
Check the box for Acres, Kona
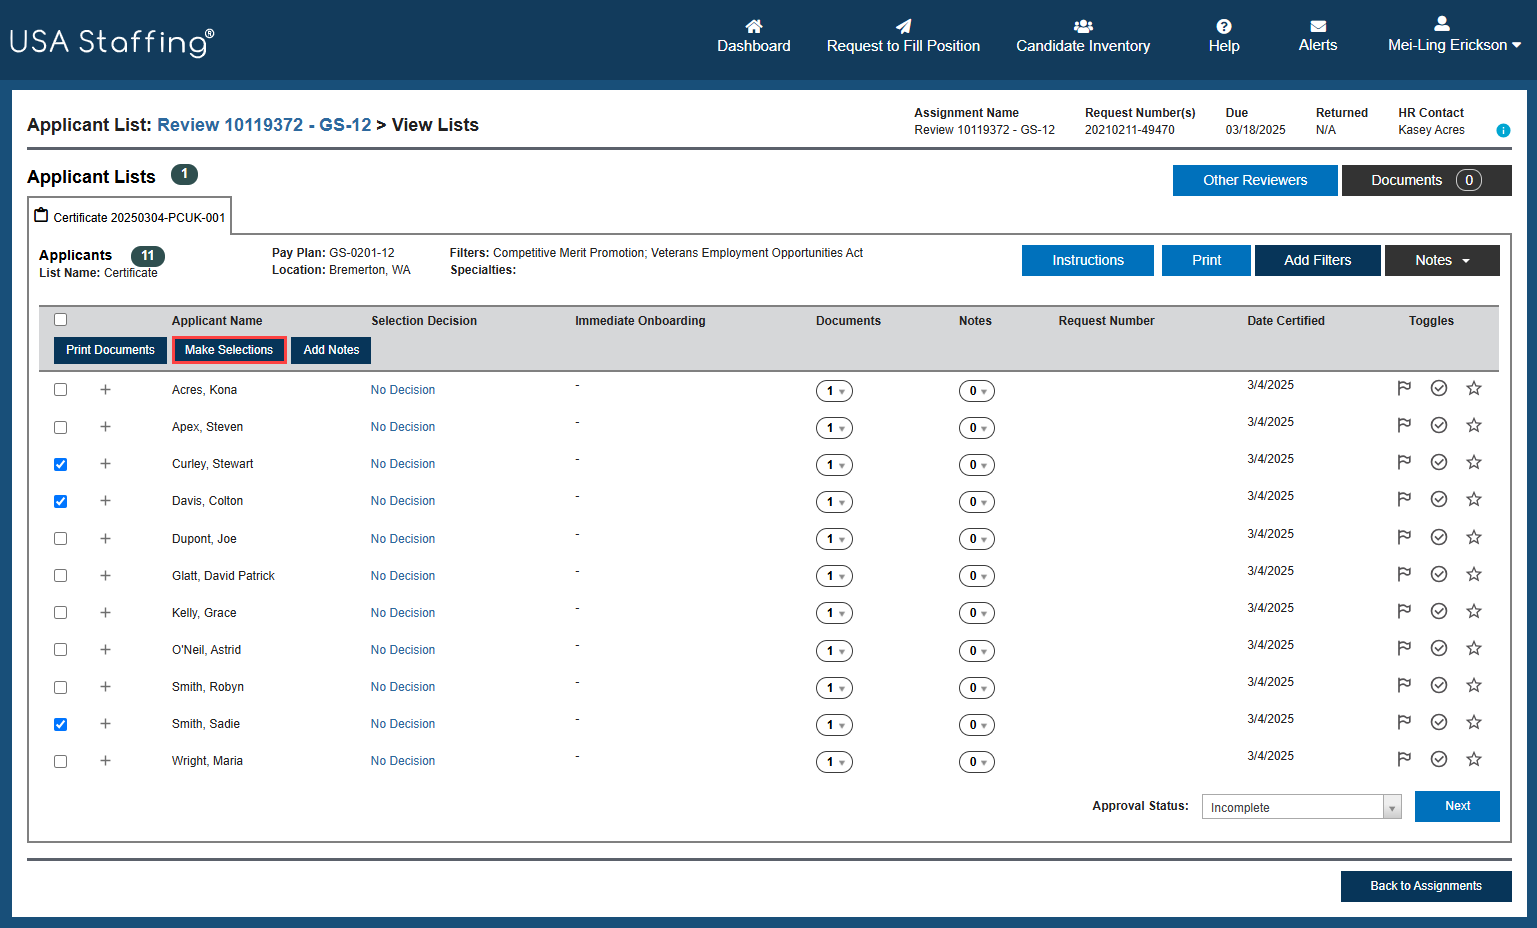point(60,390)
